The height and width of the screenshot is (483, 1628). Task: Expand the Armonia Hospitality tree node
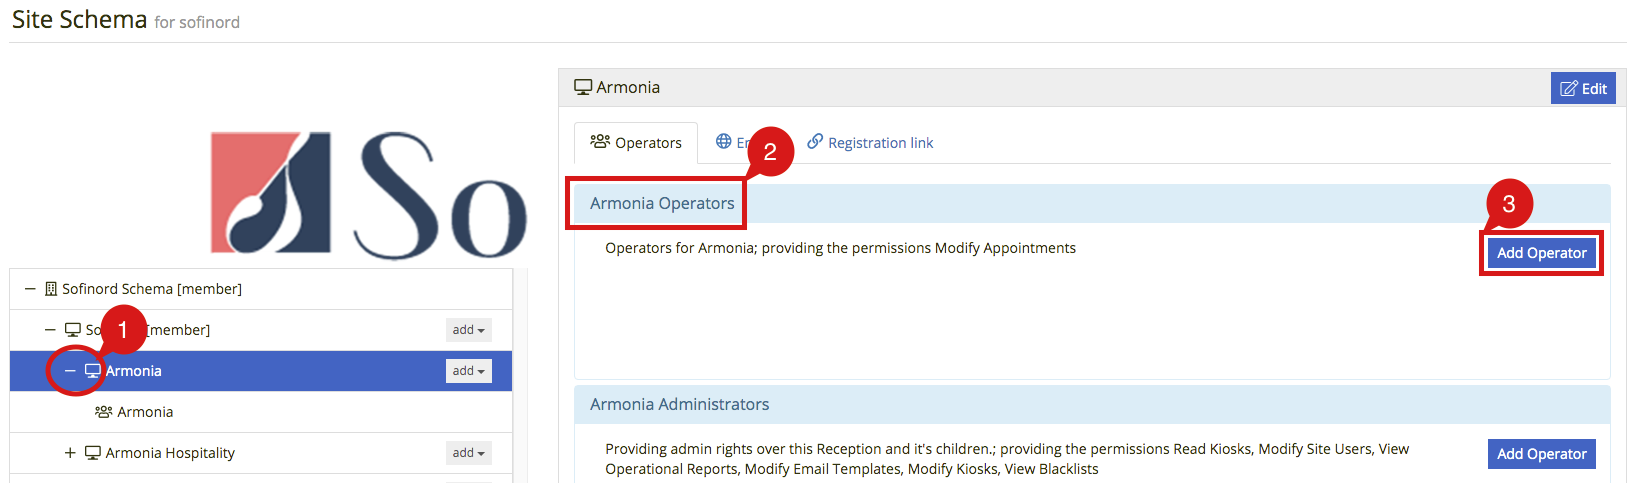pos(70,453)
